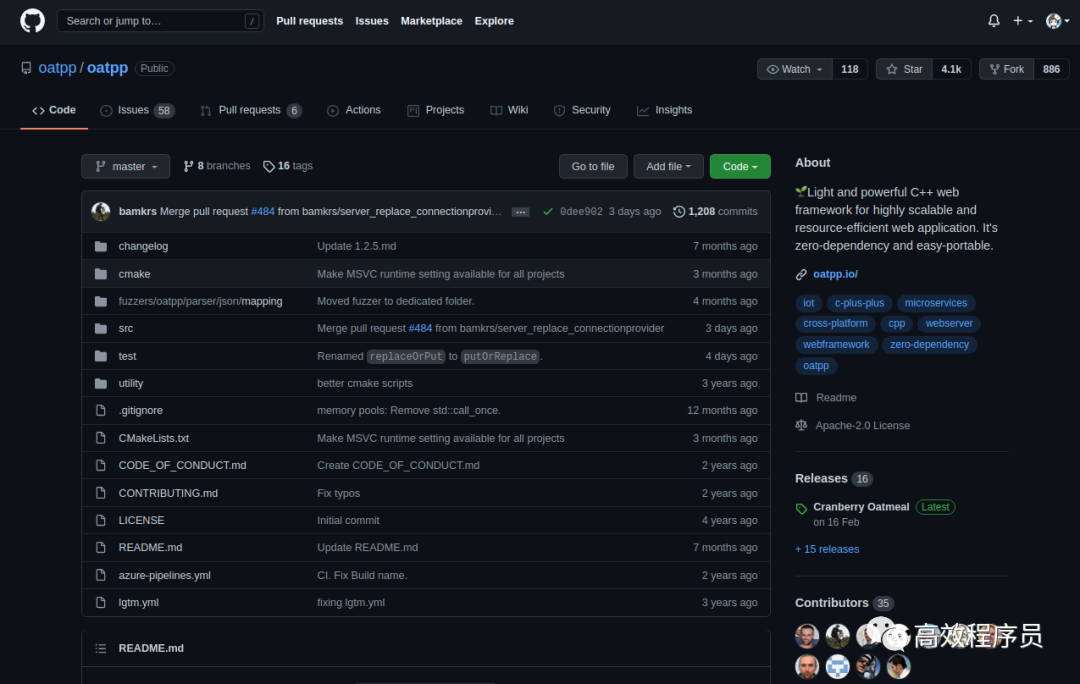Open the Actions tab
The image size is (1080, 684).
(x=353, y=110)
